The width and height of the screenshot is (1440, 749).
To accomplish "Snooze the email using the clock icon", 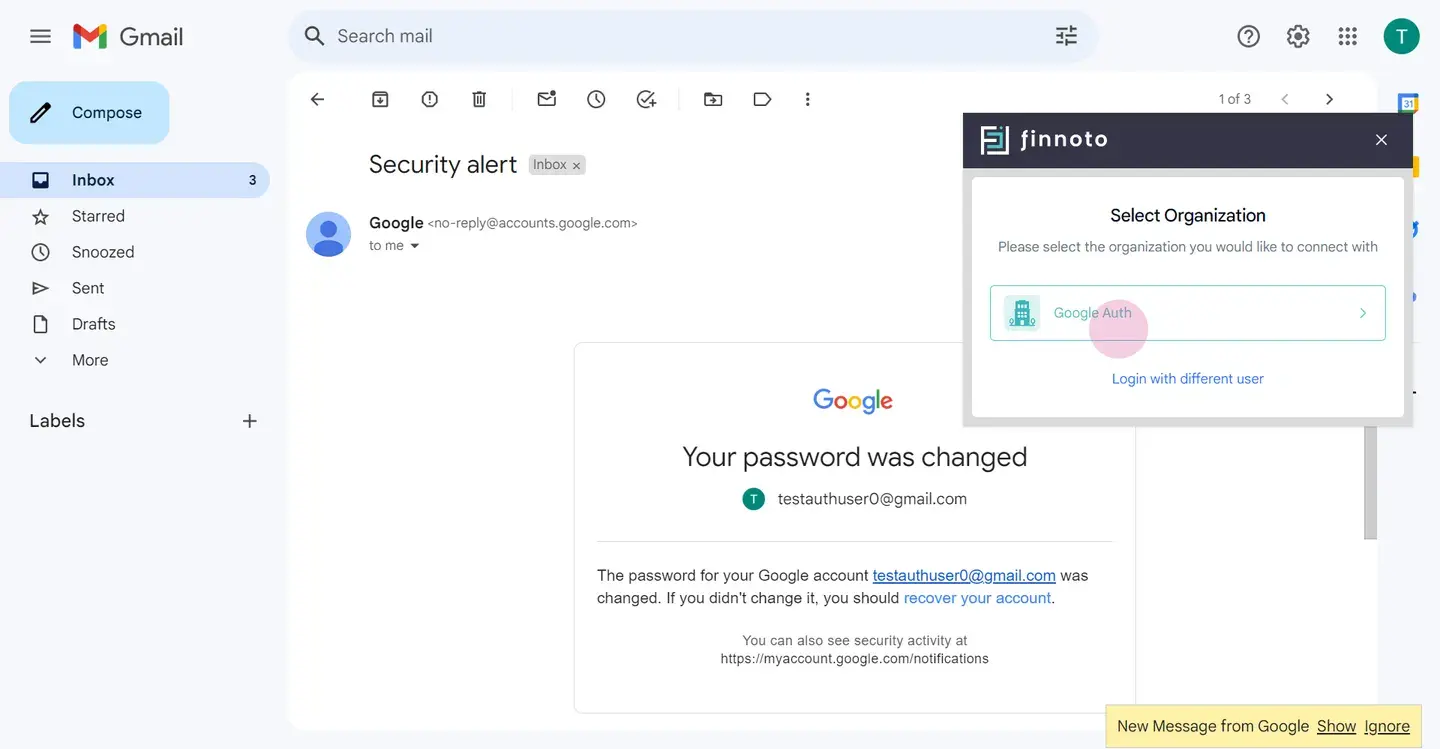I will 596,99.
